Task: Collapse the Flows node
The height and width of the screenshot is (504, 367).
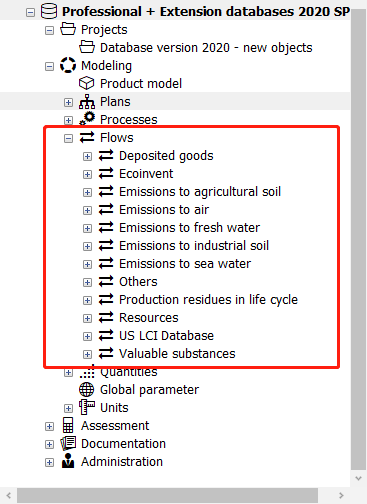Action: [68, 138]
